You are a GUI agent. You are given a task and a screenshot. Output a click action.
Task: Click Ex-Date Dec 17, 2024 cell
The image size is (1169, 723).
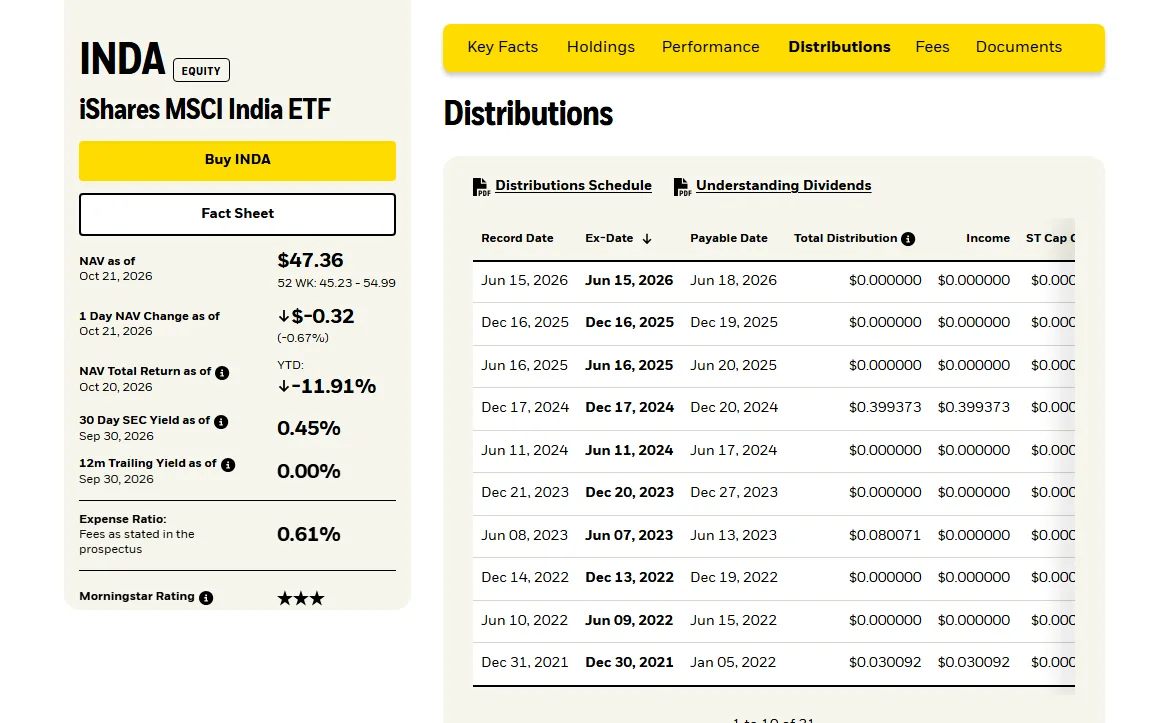pos(629,408)
